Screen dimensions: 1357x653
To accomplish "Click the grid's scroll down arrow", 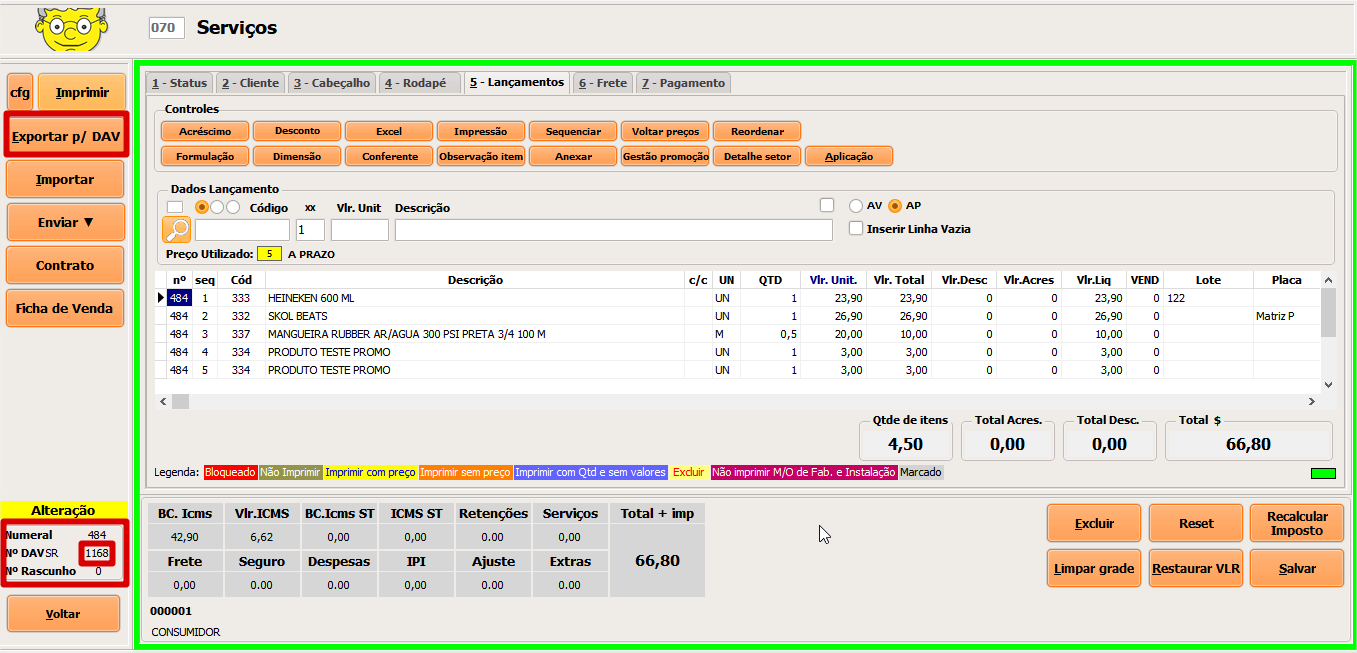I will click(x=1328, y=384).
